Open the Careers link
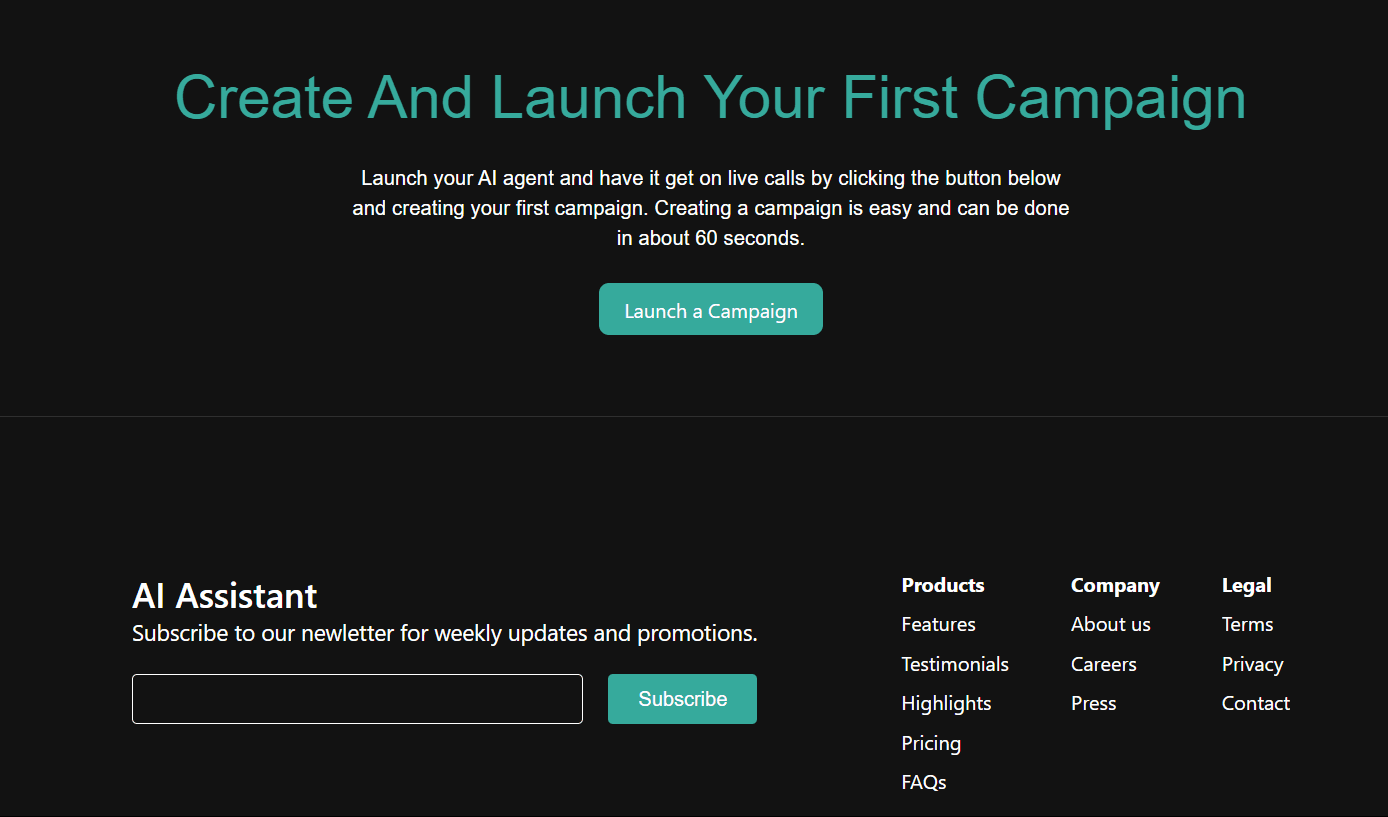This screenshot has height=817, width=1388. [1103, 664]
